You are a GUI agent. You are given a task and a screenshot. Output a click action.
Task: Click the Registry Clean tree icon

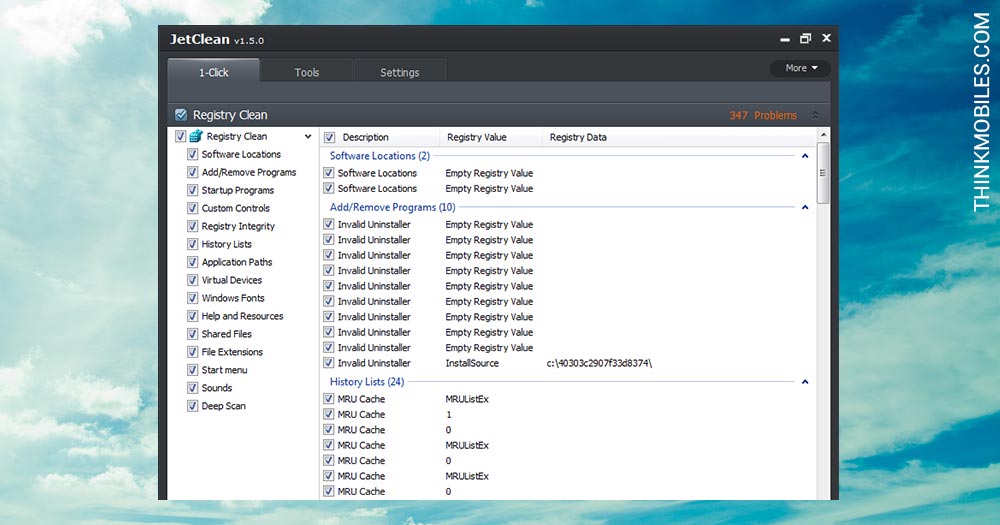(x=196, y=136)
